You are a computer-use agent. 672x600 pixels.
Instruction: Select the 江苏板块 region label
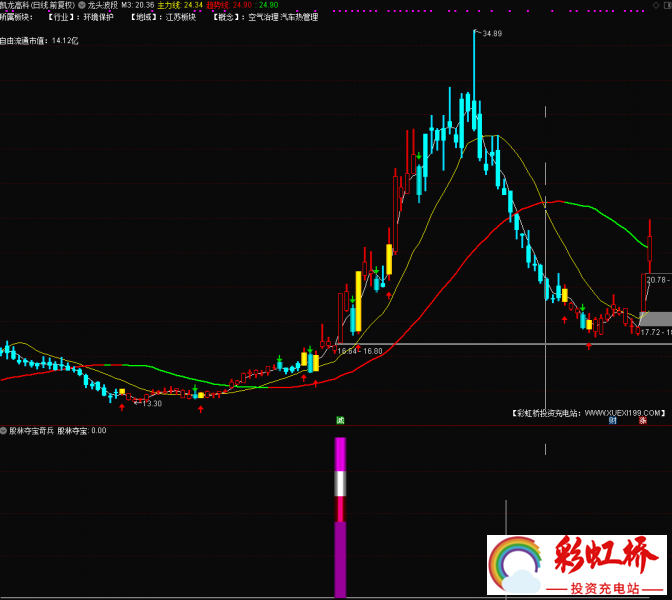(x=181, y=17)
